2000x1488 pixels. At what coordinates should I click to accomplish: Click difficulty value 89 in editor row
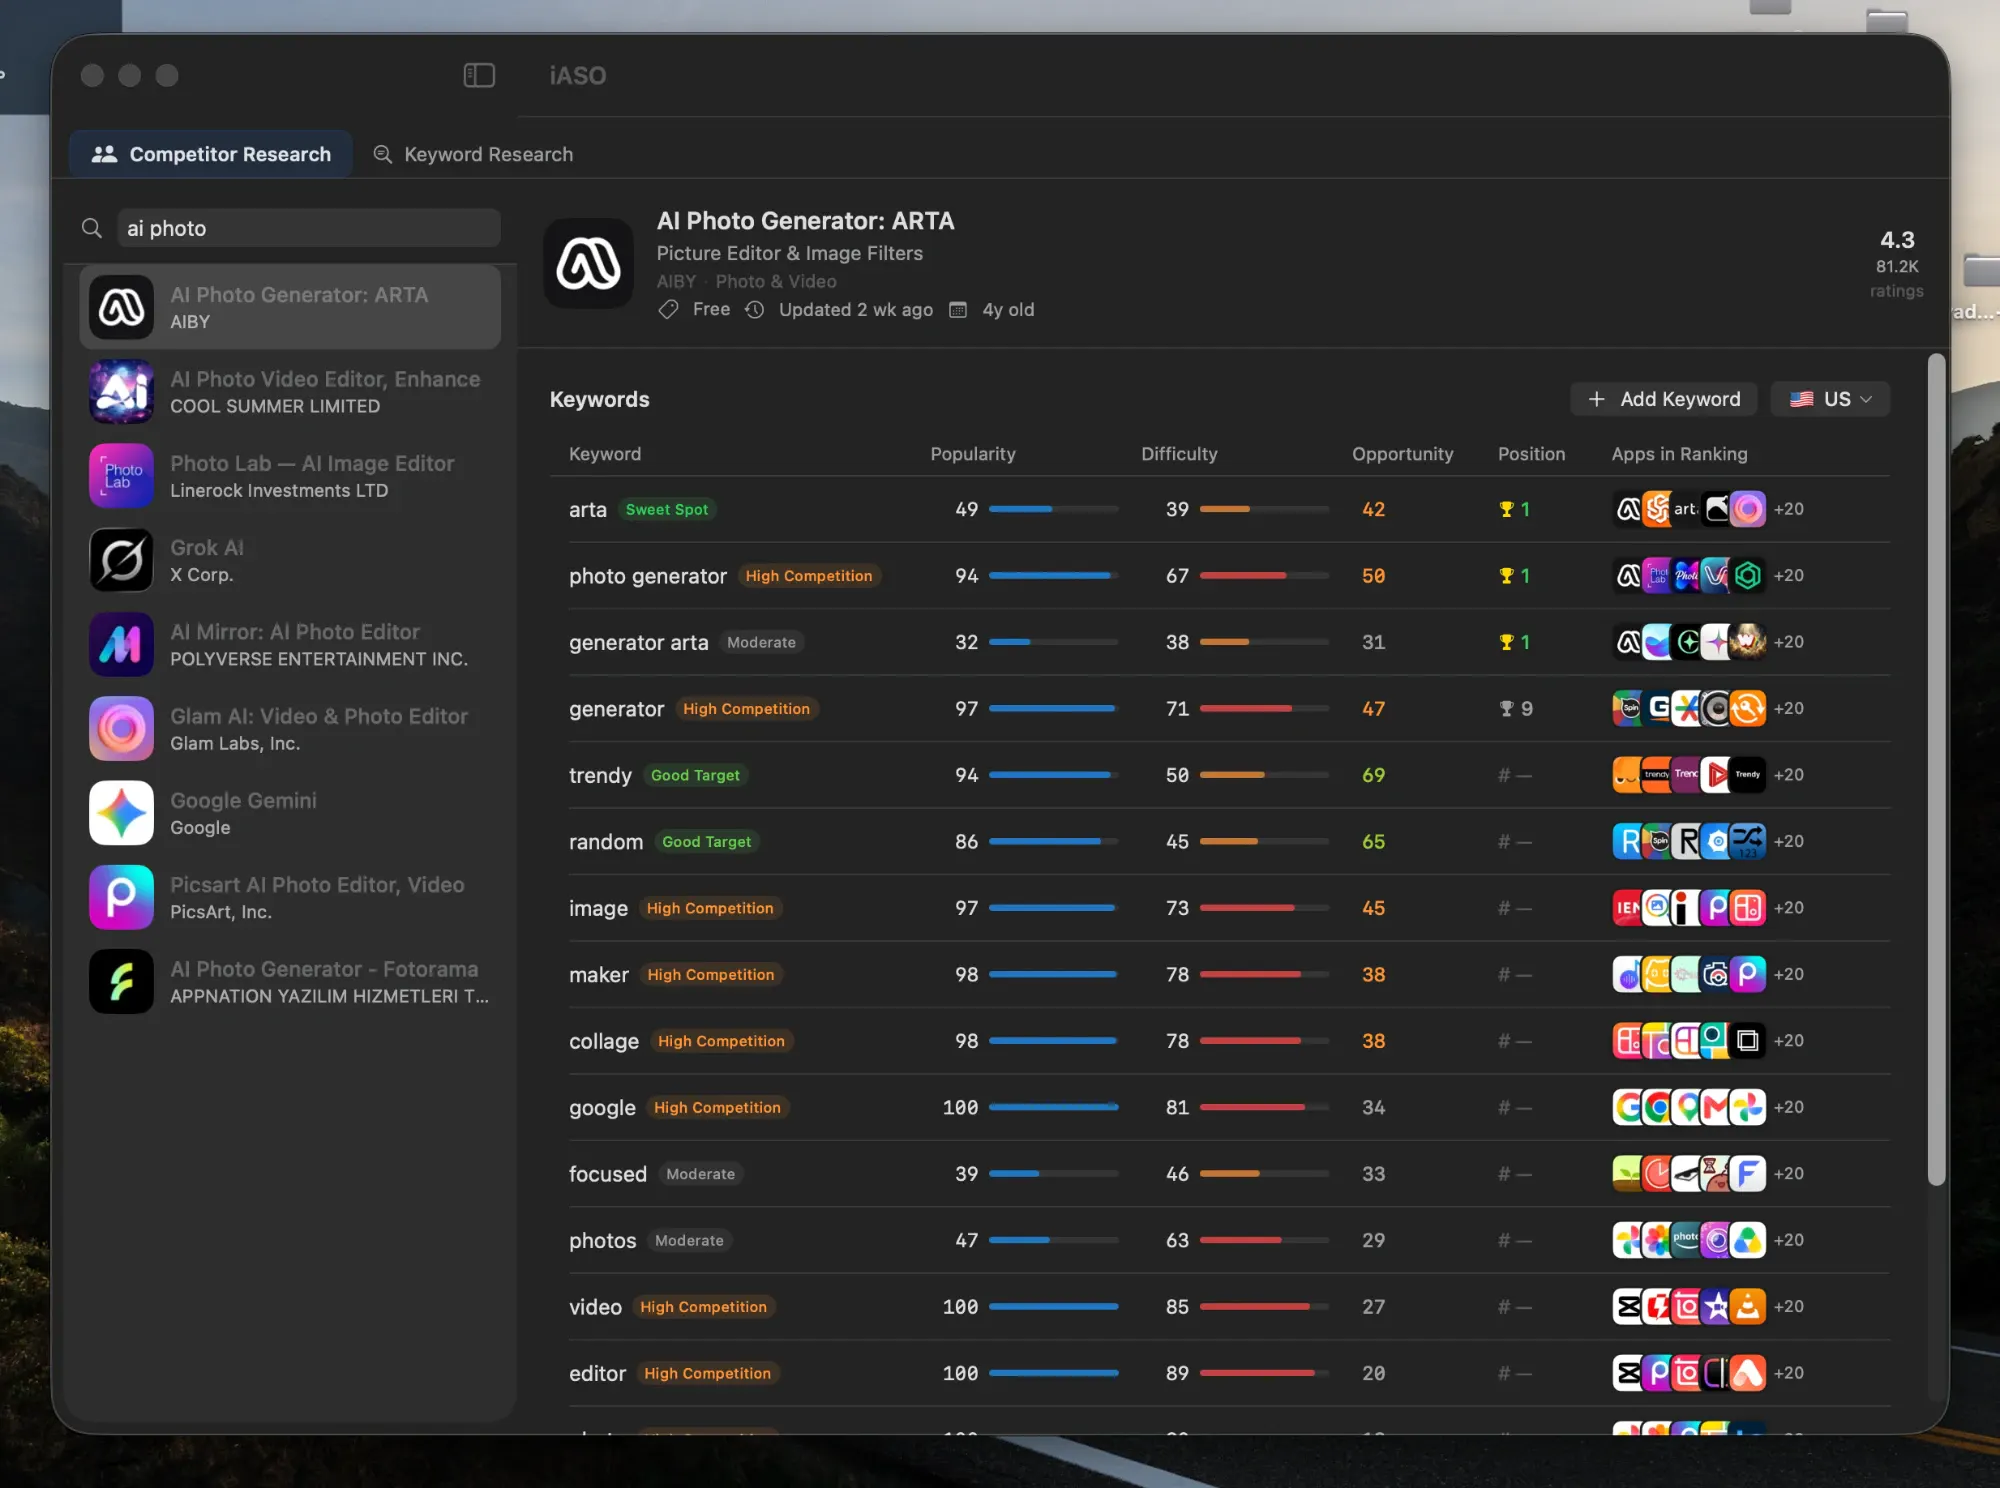1177,1374
